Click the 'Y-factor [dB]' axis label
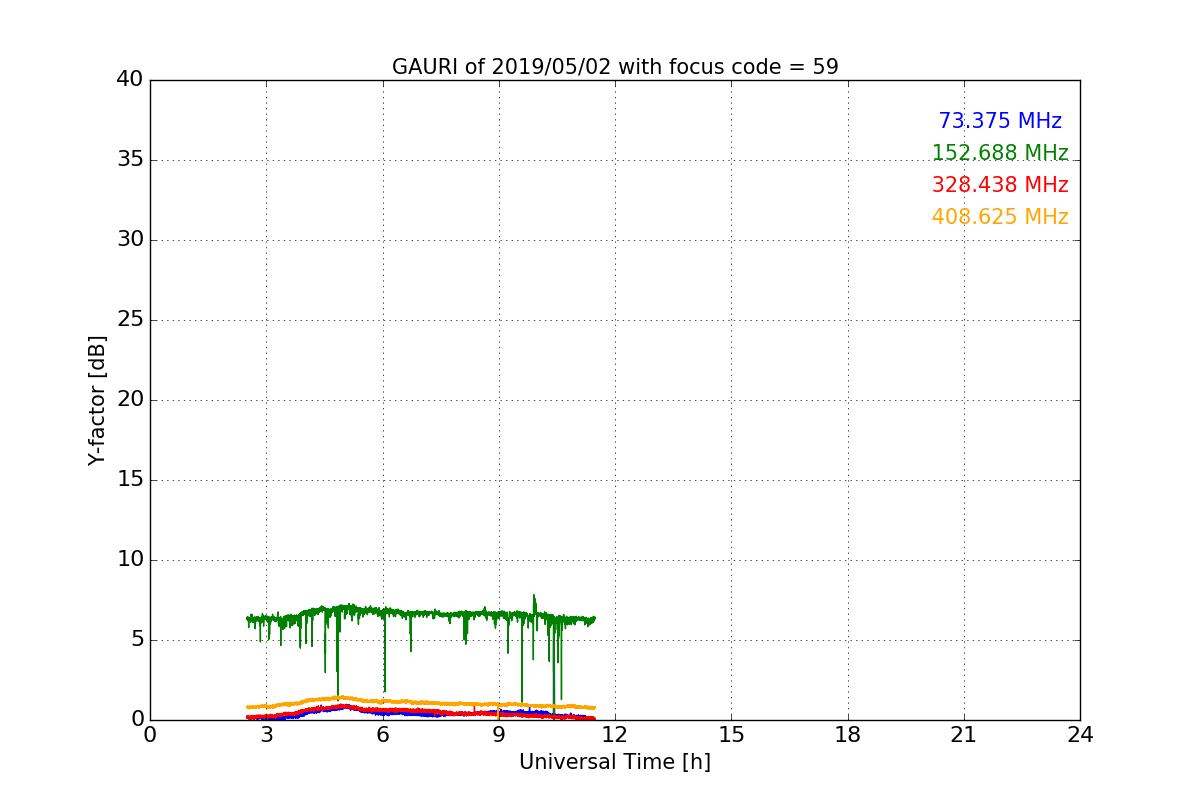Screen dimensions: 1200x800 [x=97, y=400]
